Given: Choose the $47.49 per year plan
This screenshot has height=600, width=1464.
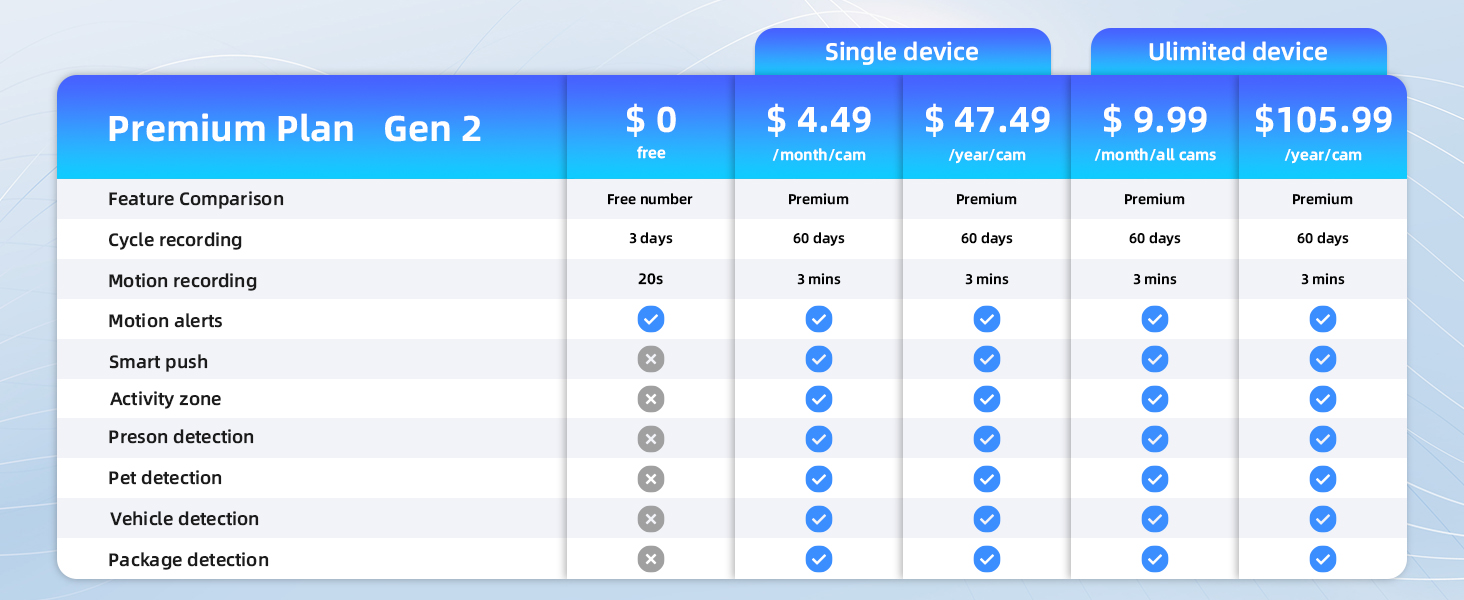Looking at the screenshot, I should click(x=987, y=130).
